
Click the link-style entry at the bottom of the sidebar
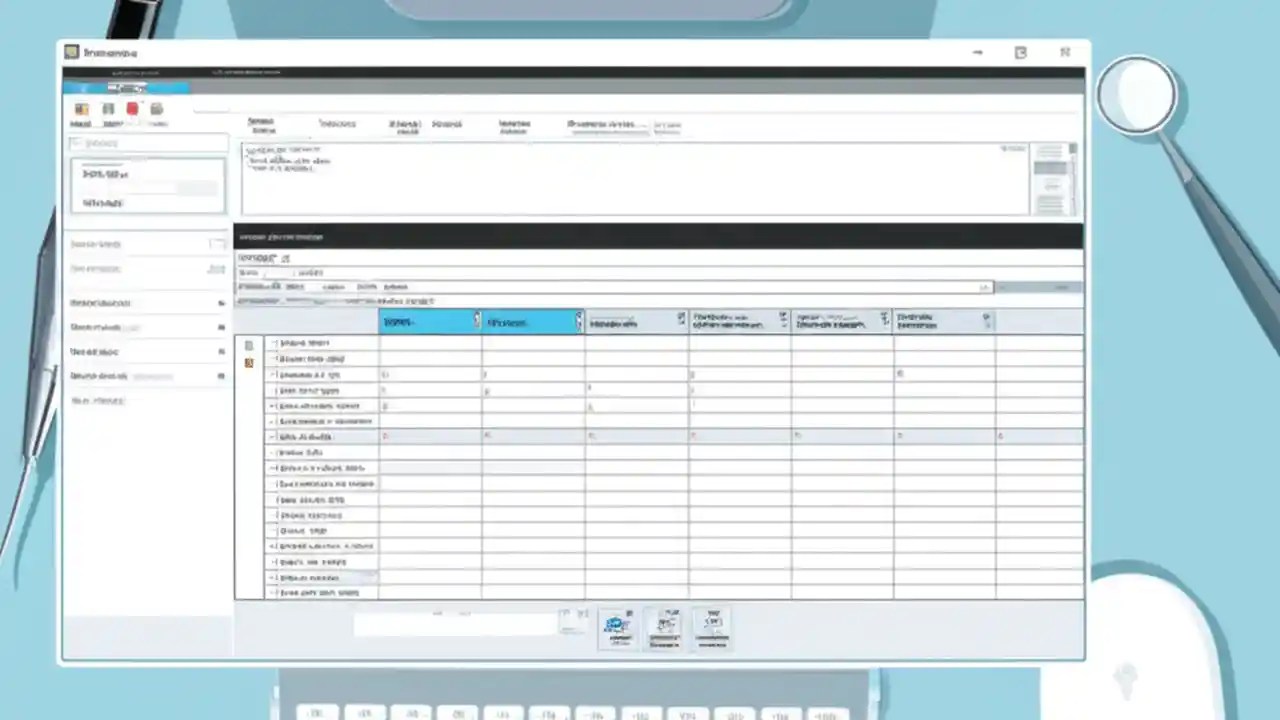tap(95, 400)
